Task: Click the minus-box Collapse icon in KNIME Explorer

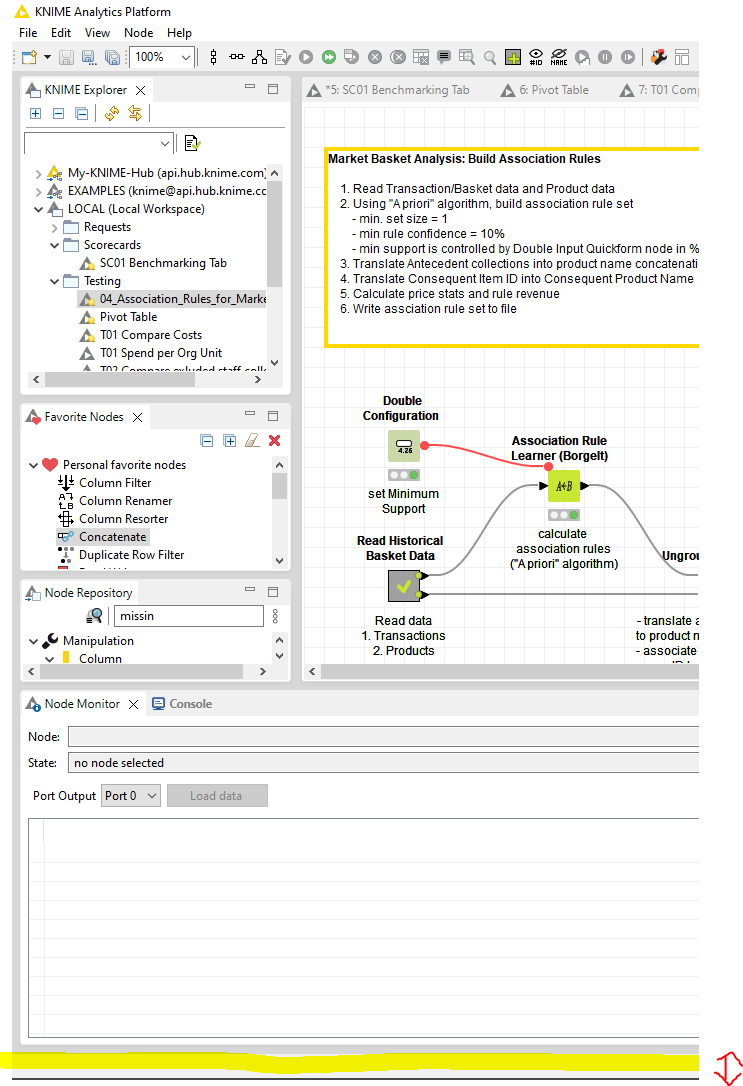Action: [59, 114]
